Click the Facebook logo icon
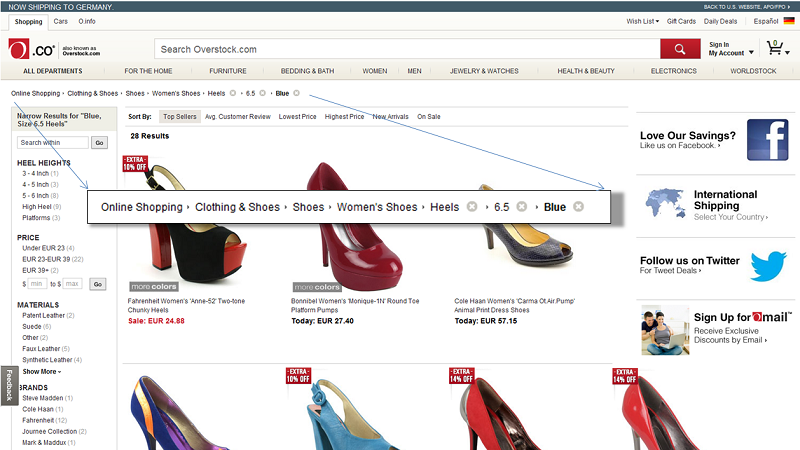Image resolution: width=800 pixels, height=450 pixels. pyautogui.click(x=767, y=139)
